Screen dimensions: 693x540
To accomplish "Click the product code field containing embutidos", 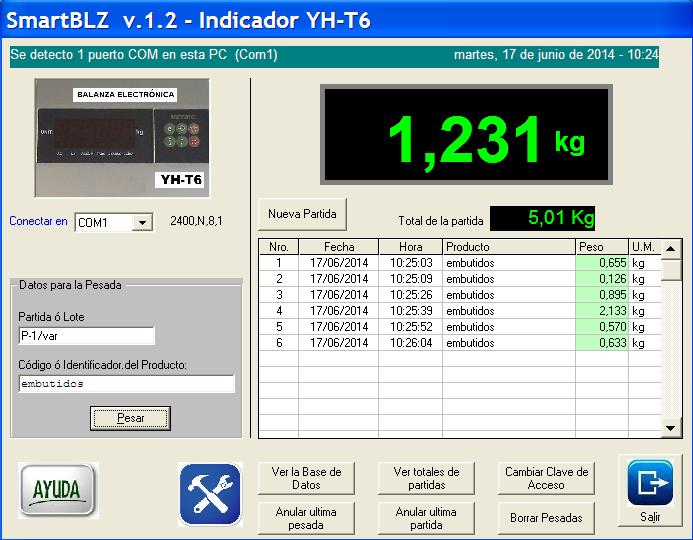I will [x=126, y=383].
